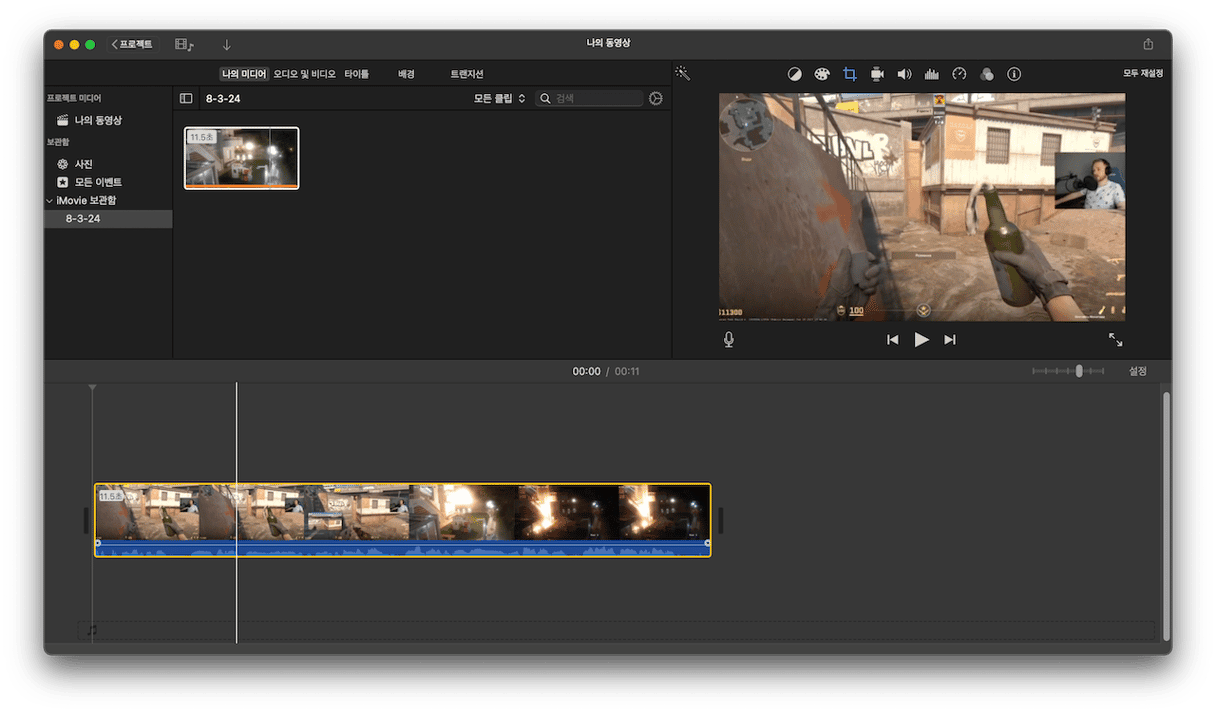Open the speedometer speed tool
The image size is (1216, 713).
(x=959, y=74)
